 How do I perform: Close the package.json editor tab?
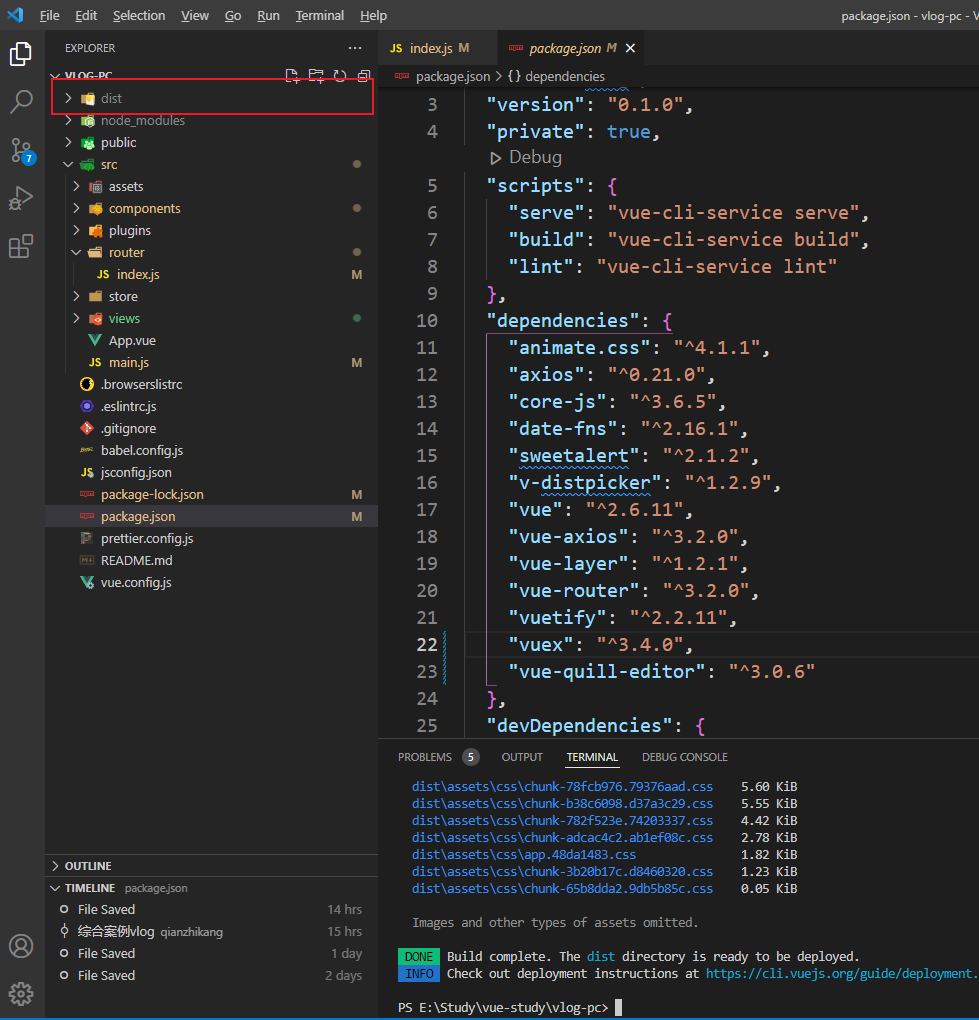tap(630, 48)
